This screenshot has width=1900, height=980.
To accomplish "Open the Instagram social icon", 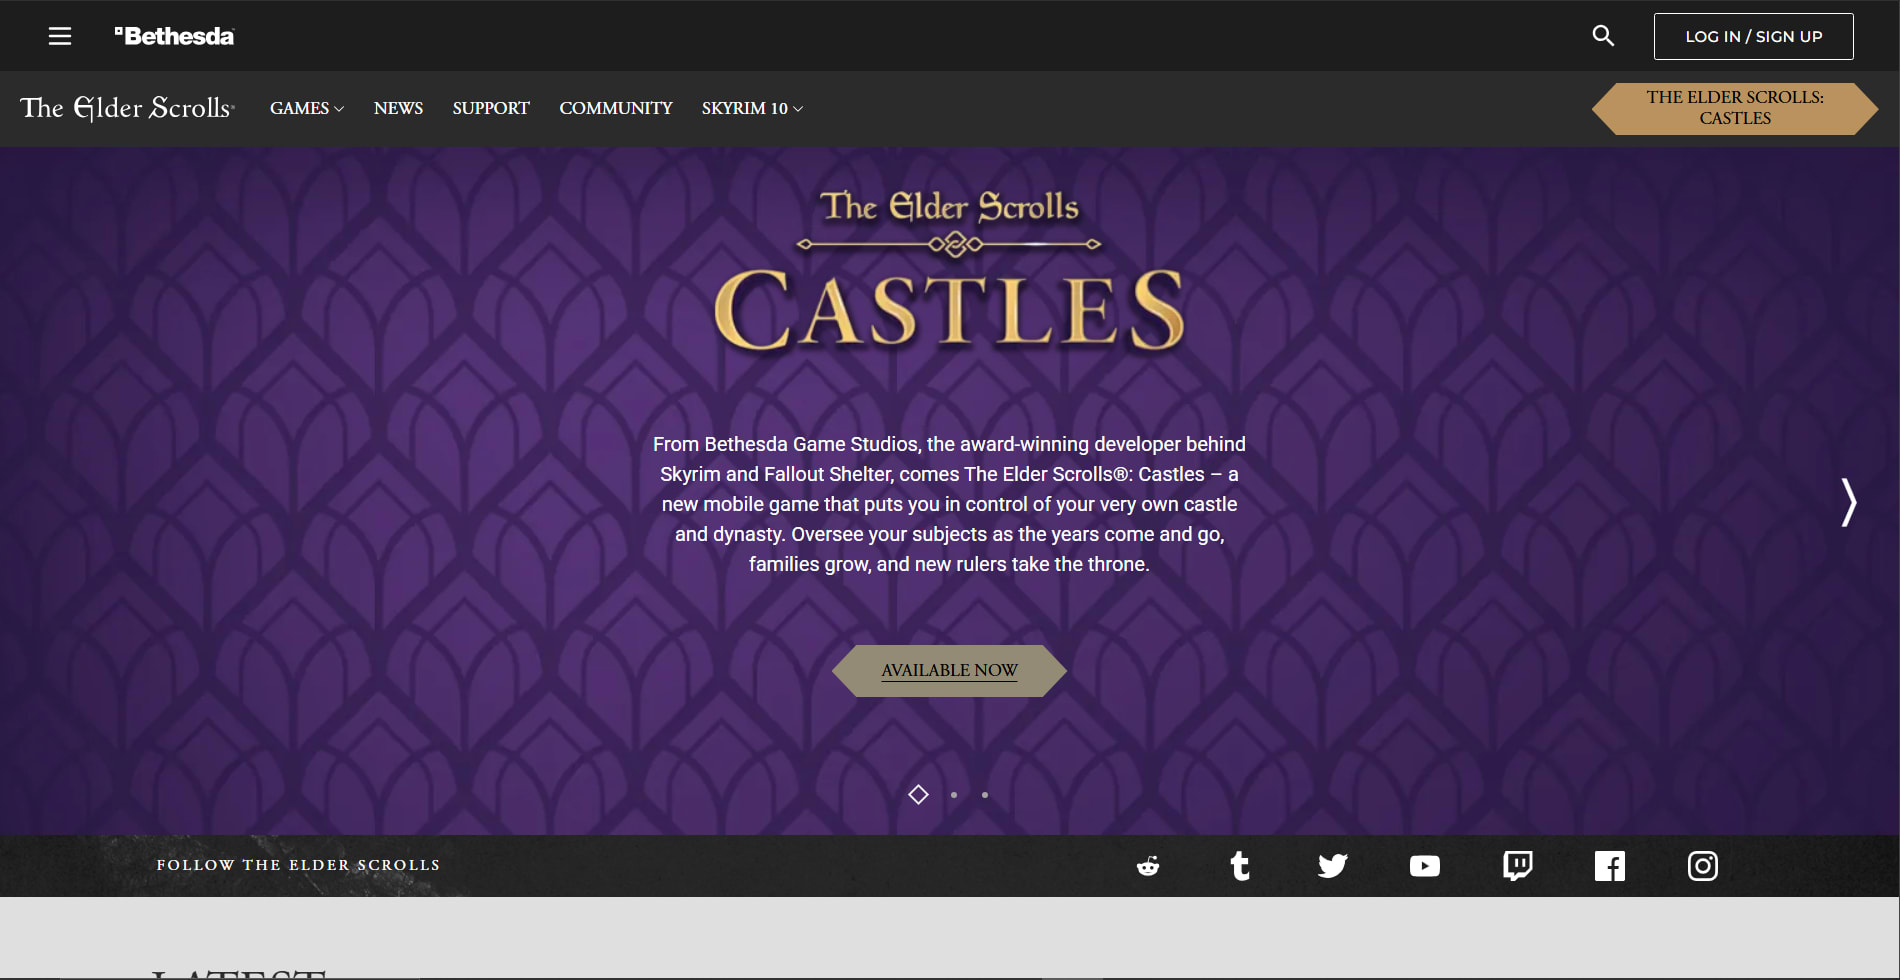I will [x=1703, y=866].
